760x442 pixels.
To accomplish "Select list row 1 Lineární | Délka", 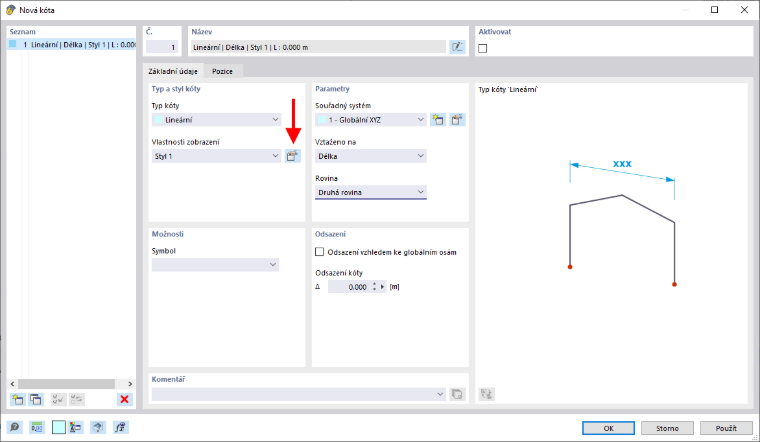I will click(72, 45).
